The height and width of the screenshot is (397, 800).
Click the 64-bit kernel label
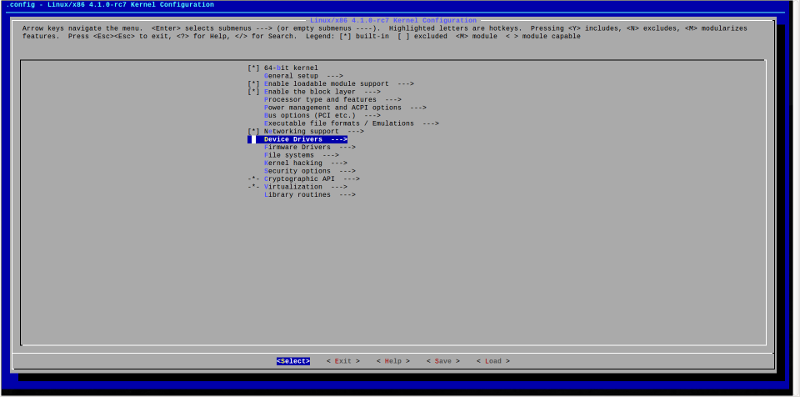pyautogui.click(x=291, y=68)
